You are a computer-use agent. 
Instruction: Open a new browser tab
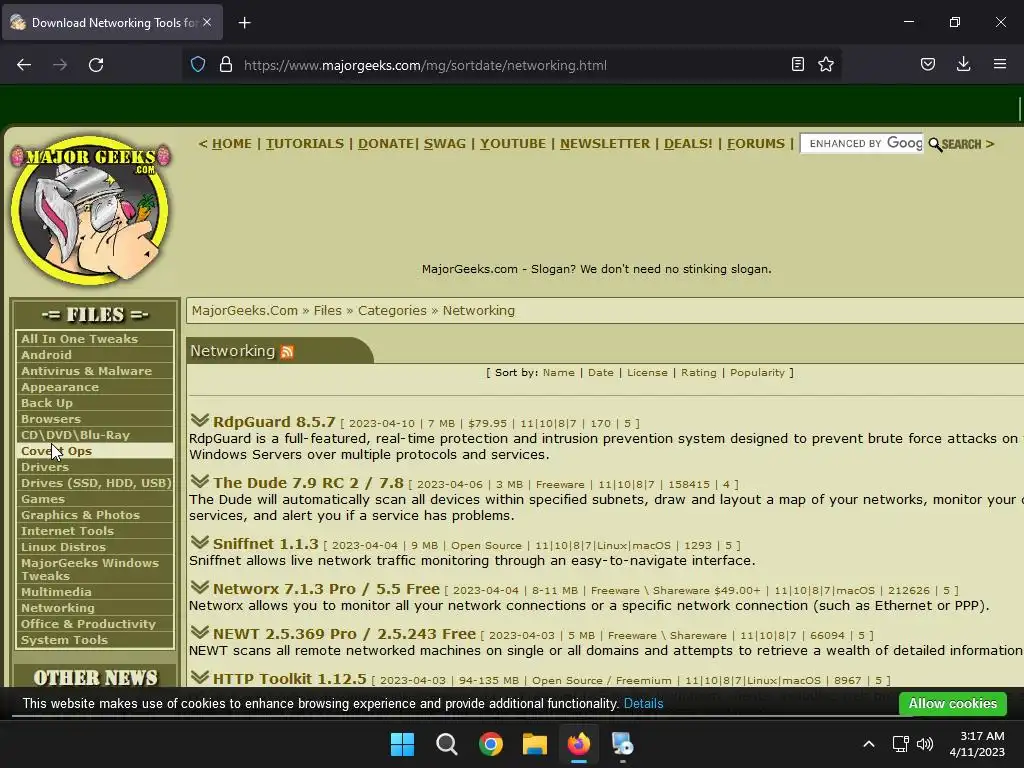[x=244, y=23]
